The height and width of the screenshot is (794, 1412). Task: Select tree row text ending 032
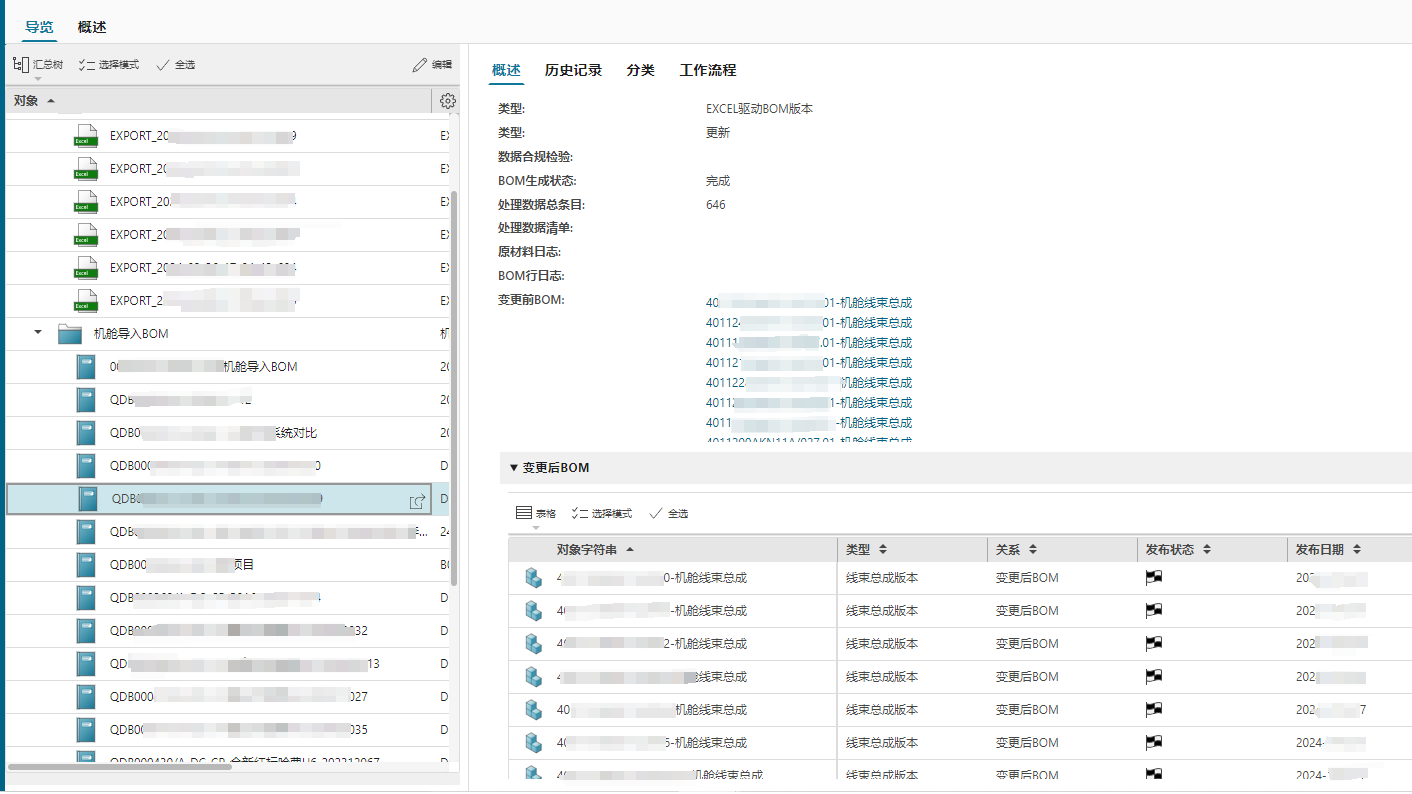tap(239, 631)
